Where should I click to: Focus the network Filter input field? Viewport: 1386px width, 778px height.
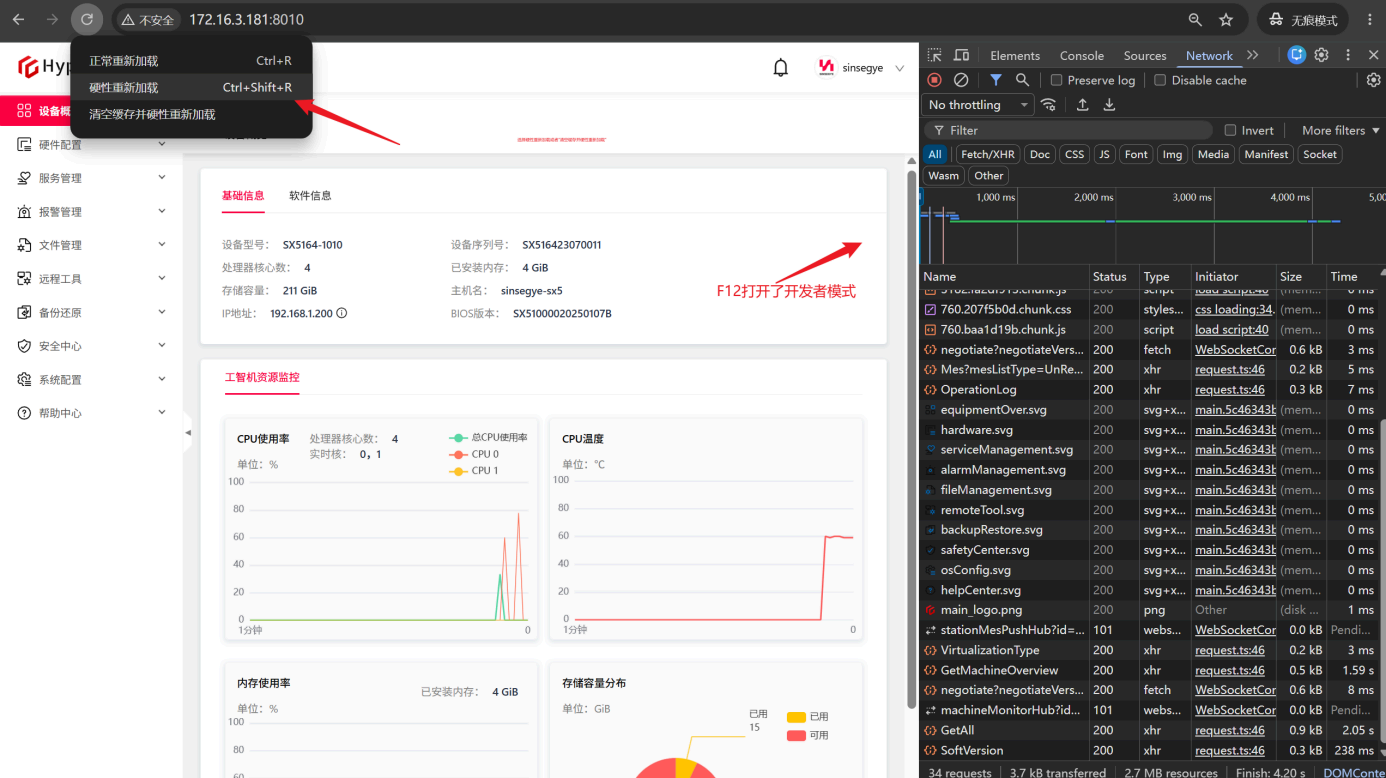pyautogui.click(x=1070, y=130)
